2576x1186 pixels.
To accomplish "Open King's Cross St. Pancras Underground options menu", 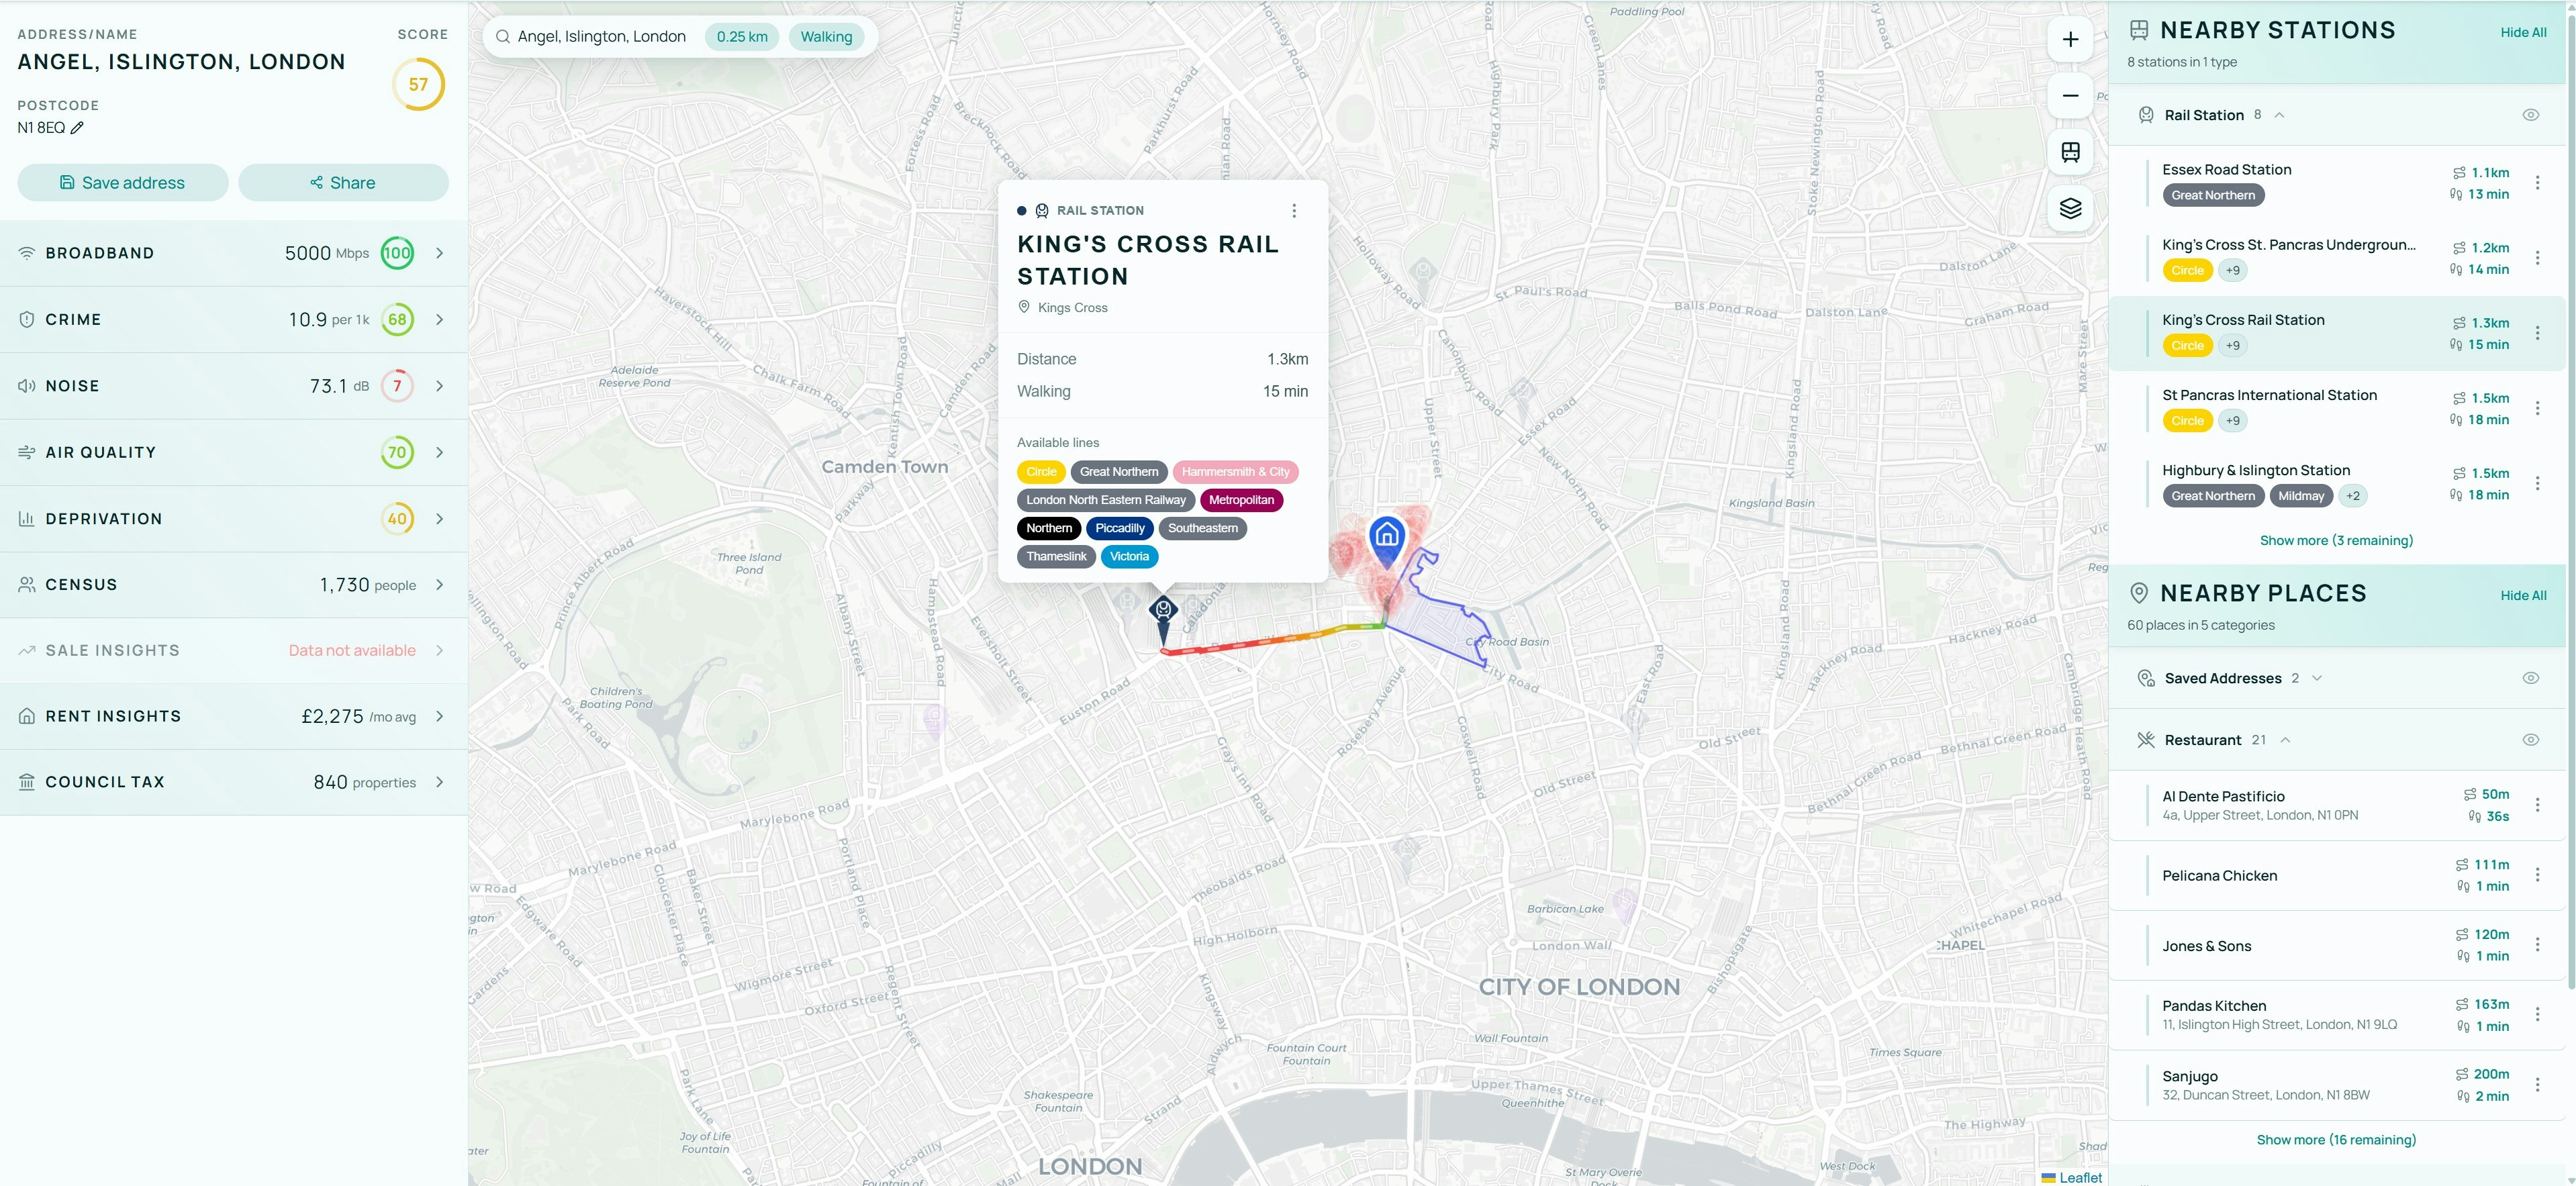I will point(2537,258).
